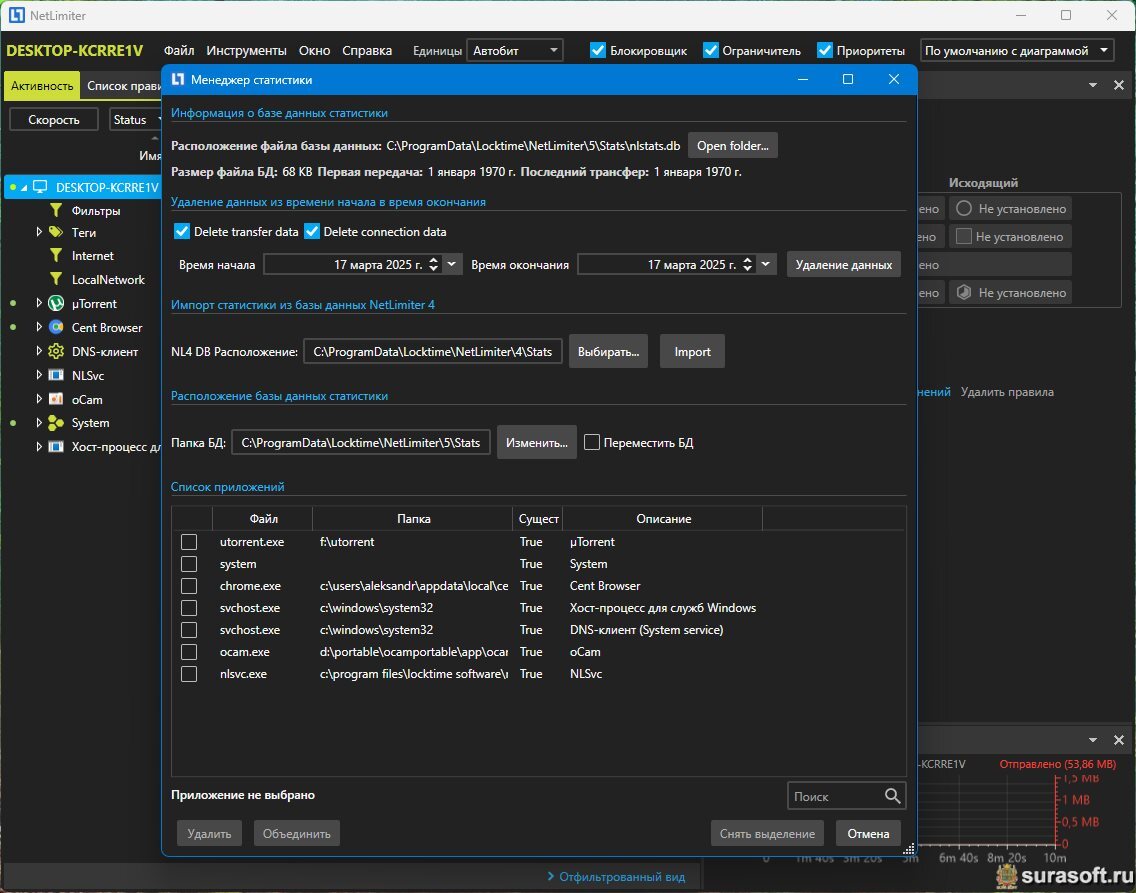Toggle Delete transfer data checkbox
This screenshot has height=893, width=1136.
[x=182, y=232]
